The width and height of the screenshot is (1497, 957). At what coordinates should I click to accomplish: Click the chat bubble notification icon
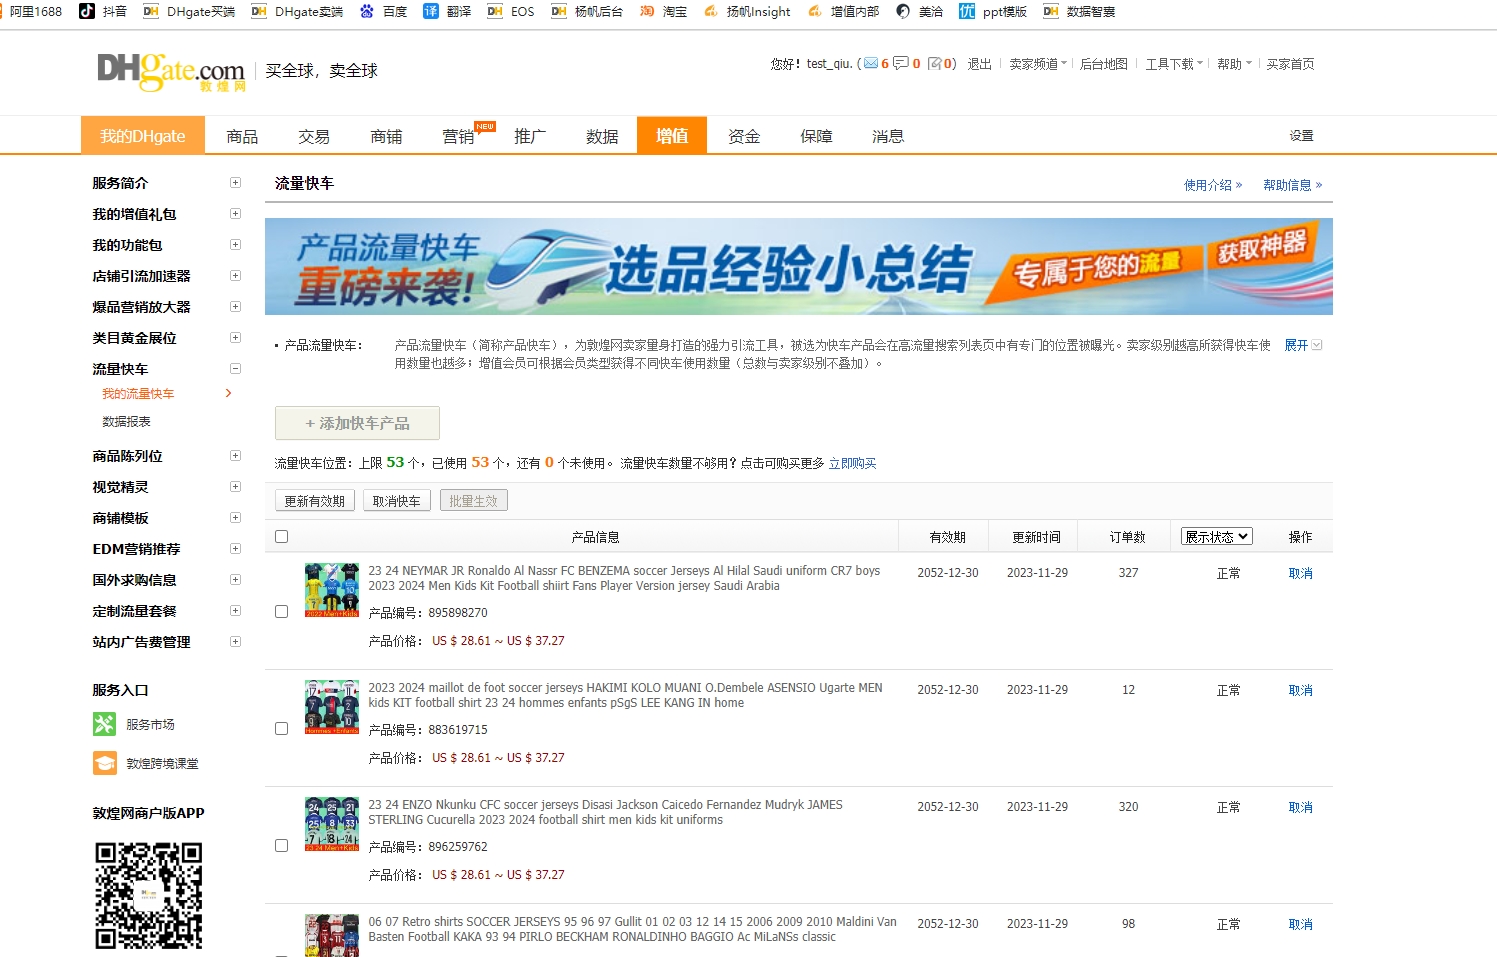tap(901, 64)
